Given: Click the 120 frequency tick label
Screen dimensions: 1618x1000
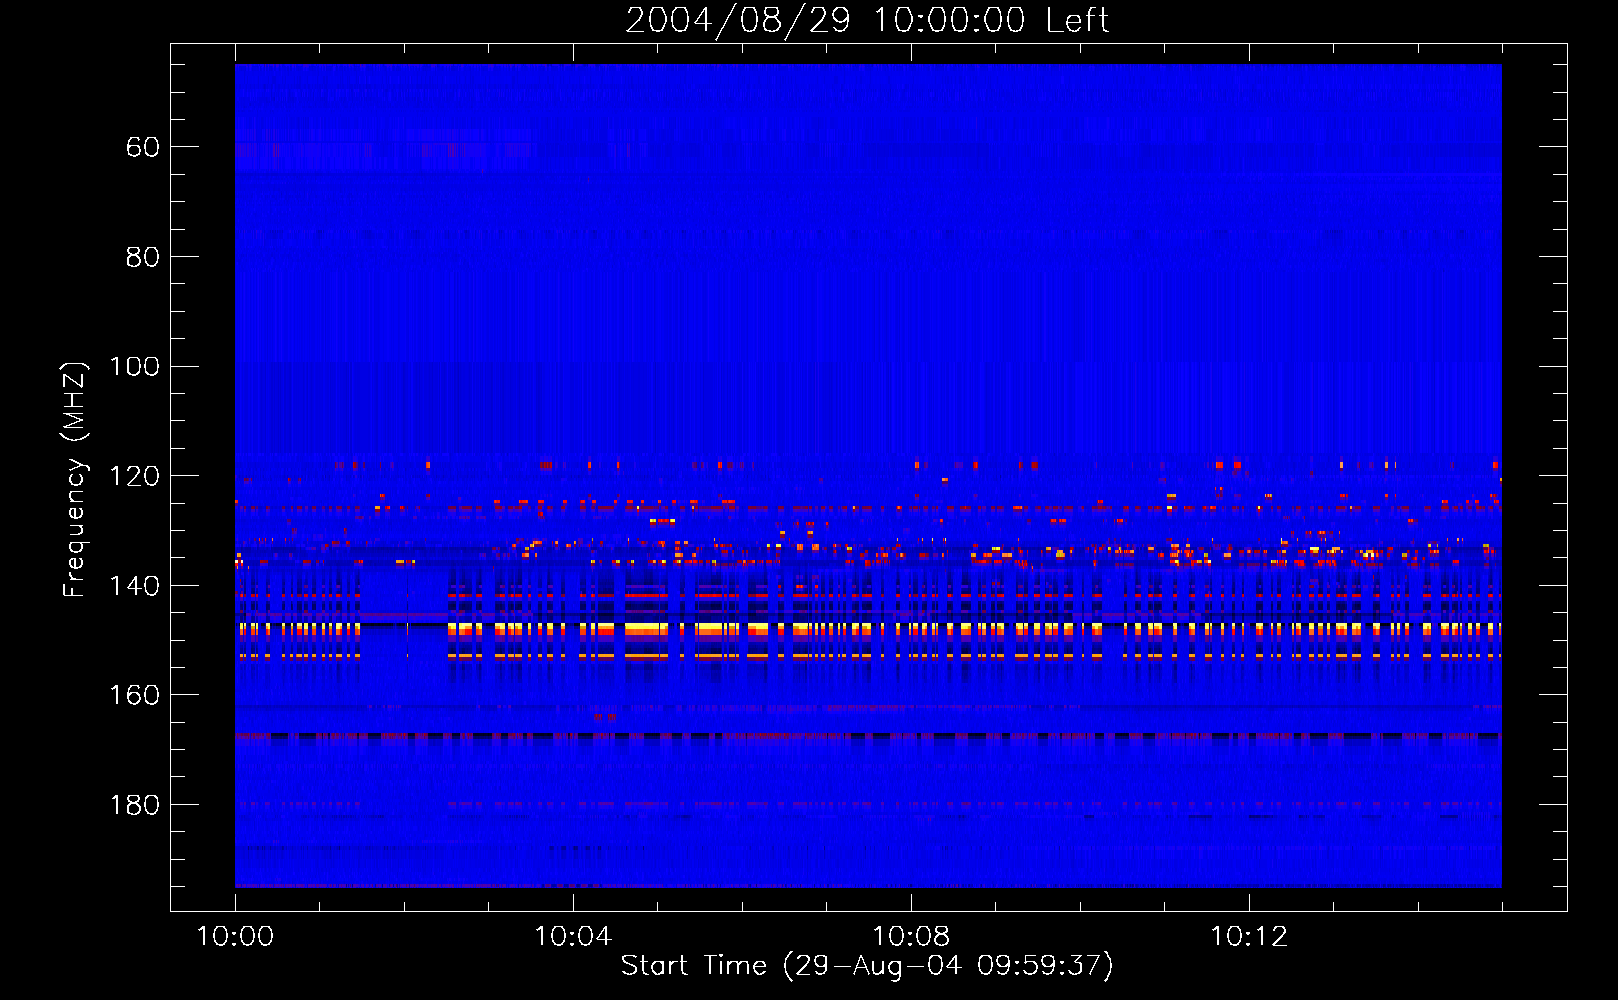Looking at the screenshot, I should tap(134, 476).
